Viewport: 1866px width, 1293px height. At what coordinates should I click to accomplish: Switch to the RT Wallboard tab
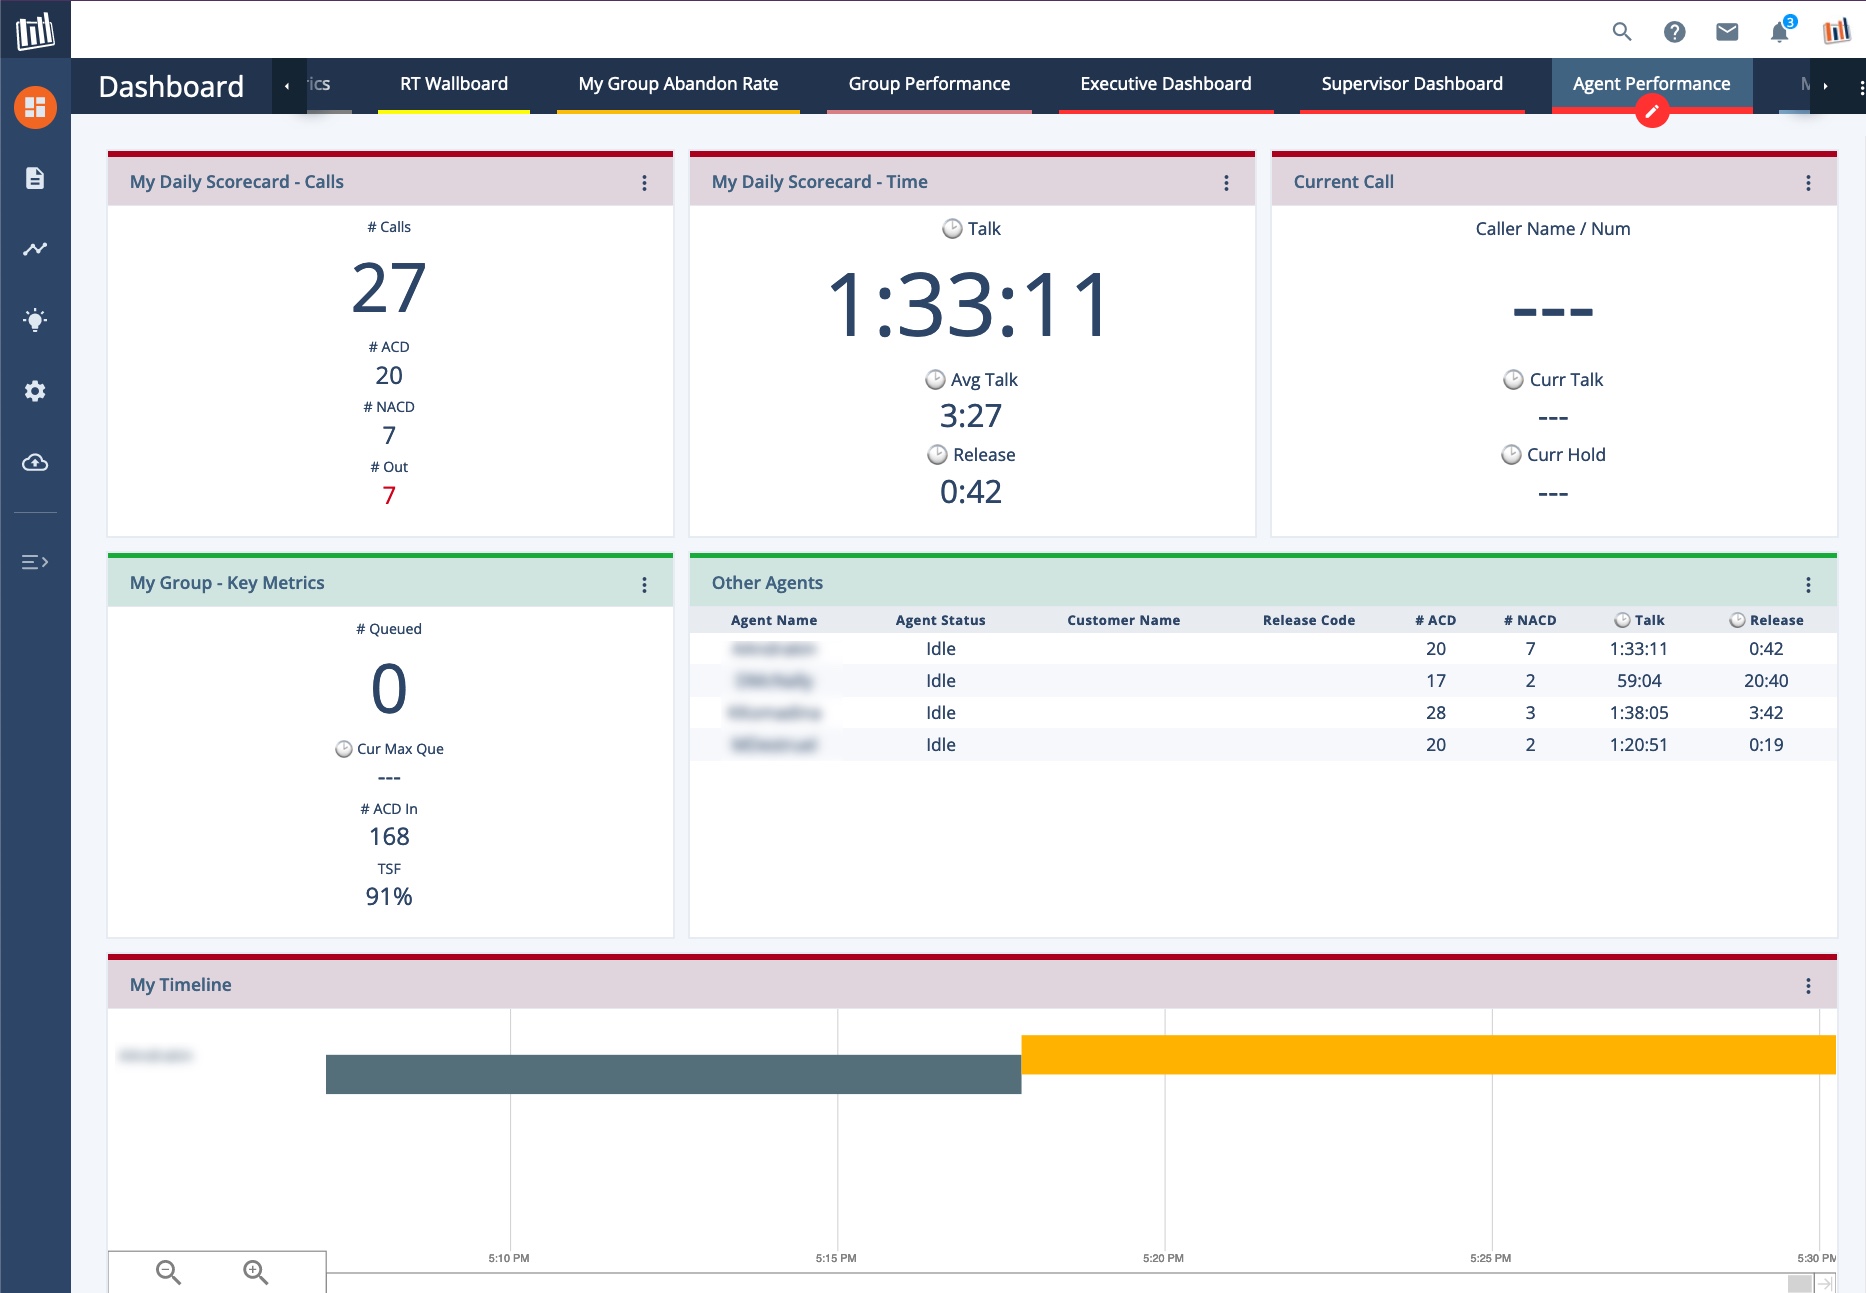pyautogui.click(x=454, y=84)
